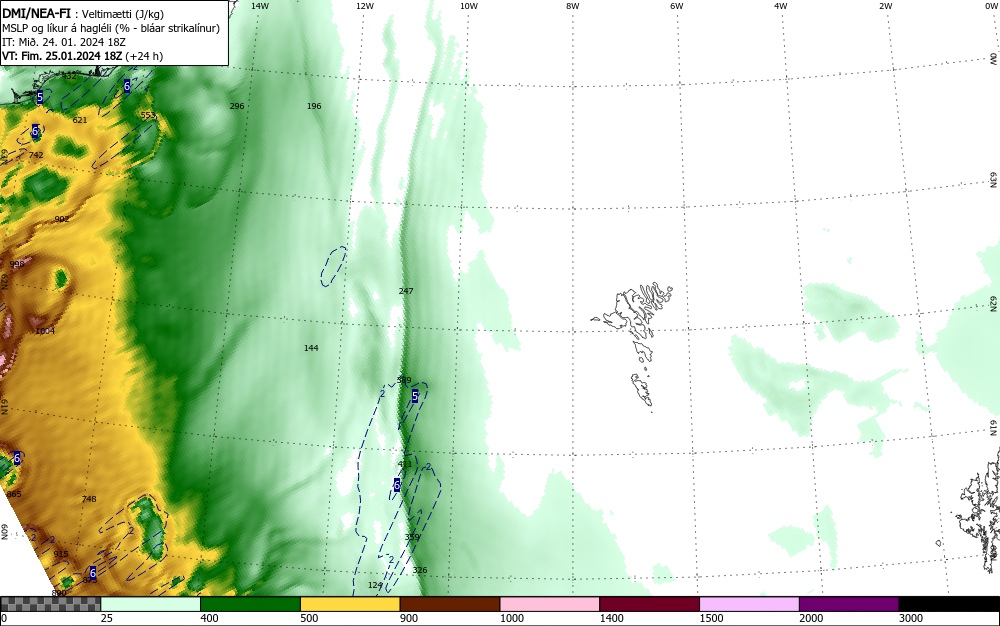This screenshot has height=626, width=1000.
Task: Click the brown 900–1000 legend swatch
Action: [450, 604]
